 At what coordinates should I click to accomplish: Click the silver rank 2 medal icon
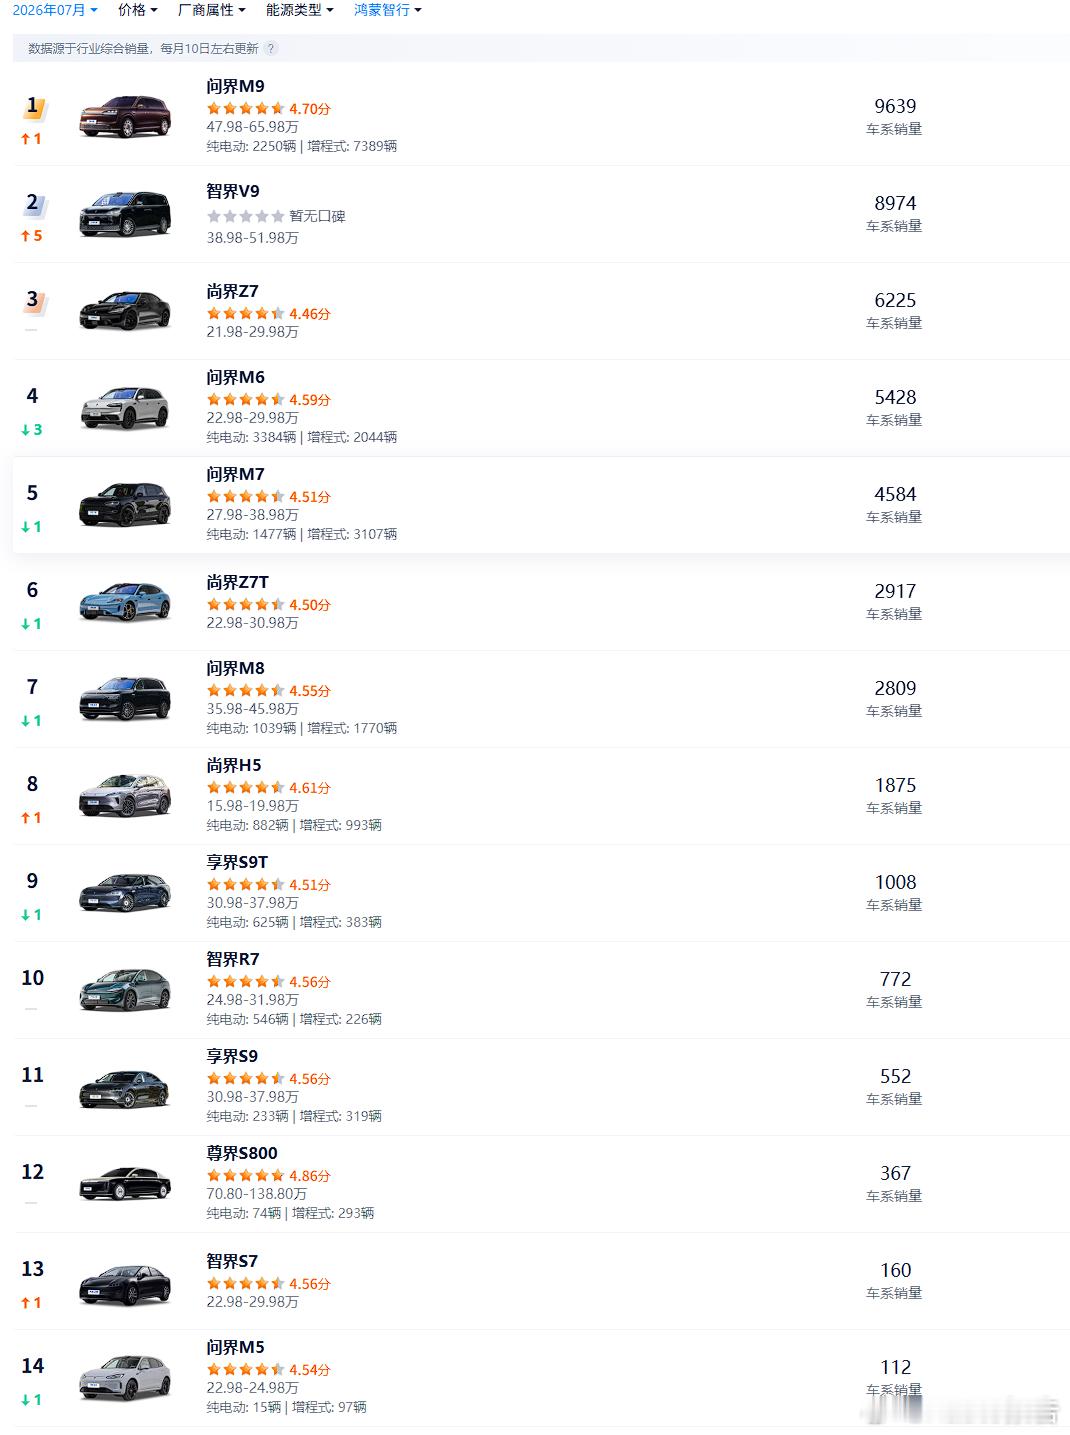point(33,203)
